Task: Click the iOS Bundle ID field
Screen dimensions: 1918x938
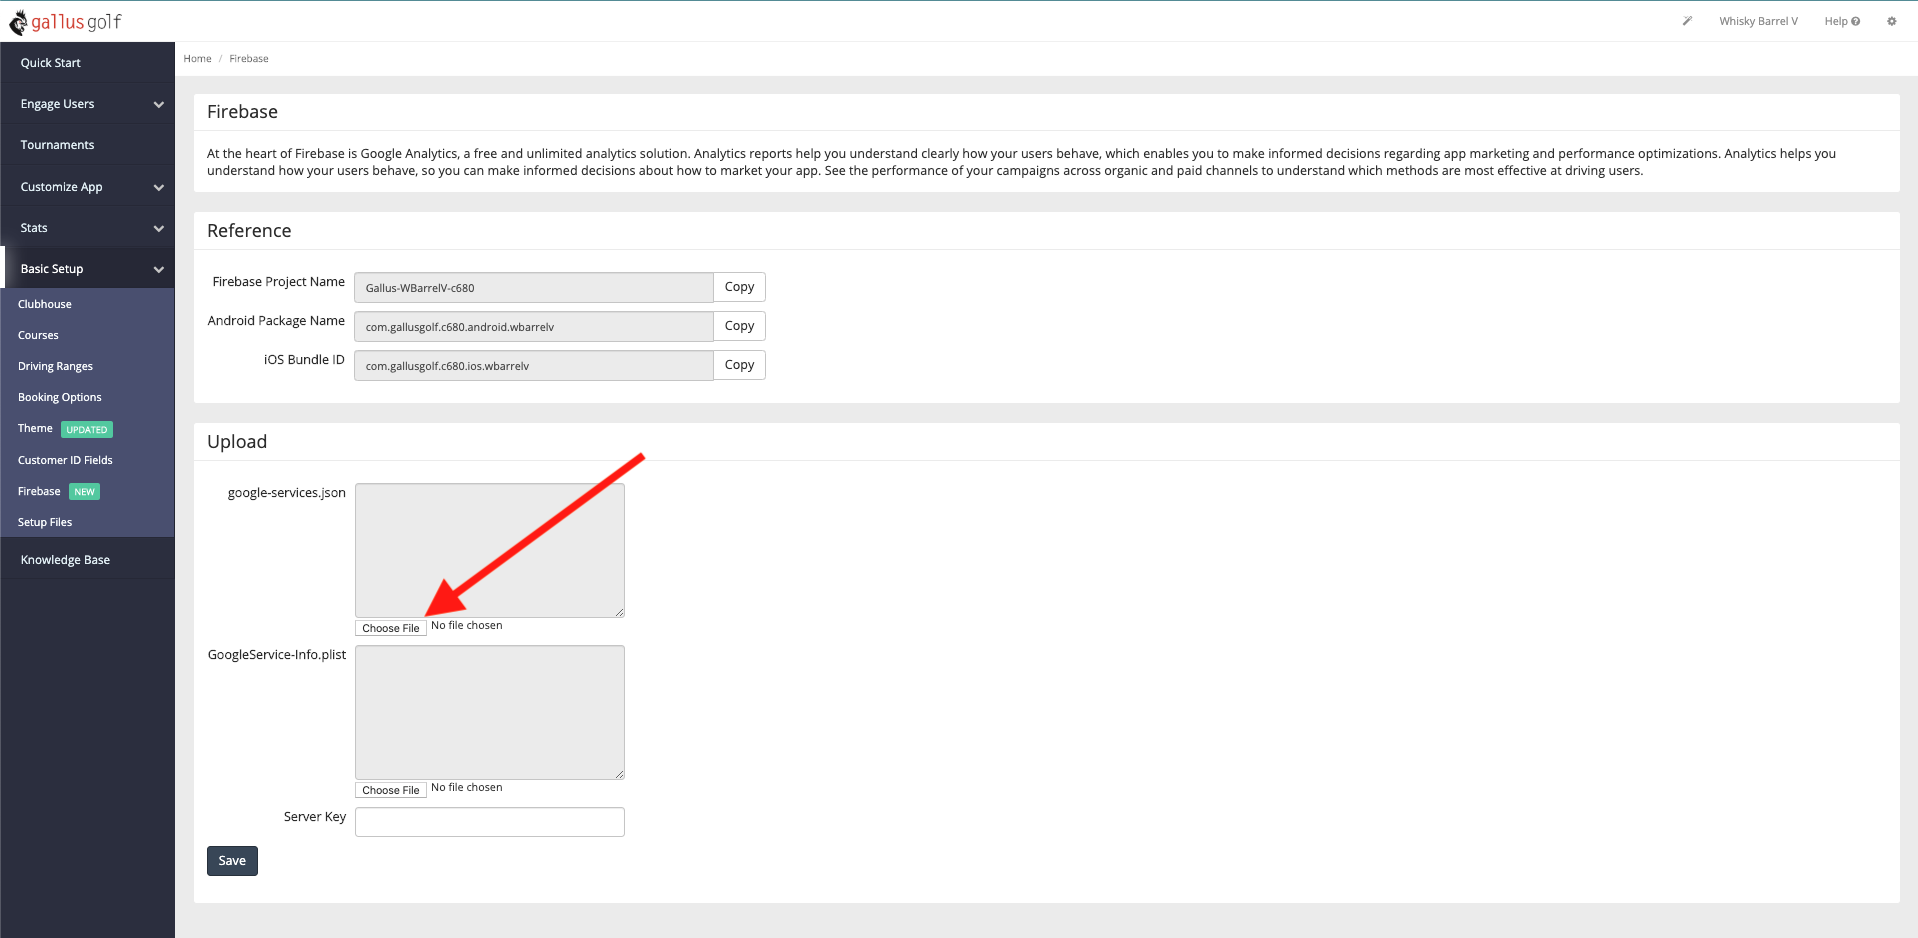Action: point(534,366)
